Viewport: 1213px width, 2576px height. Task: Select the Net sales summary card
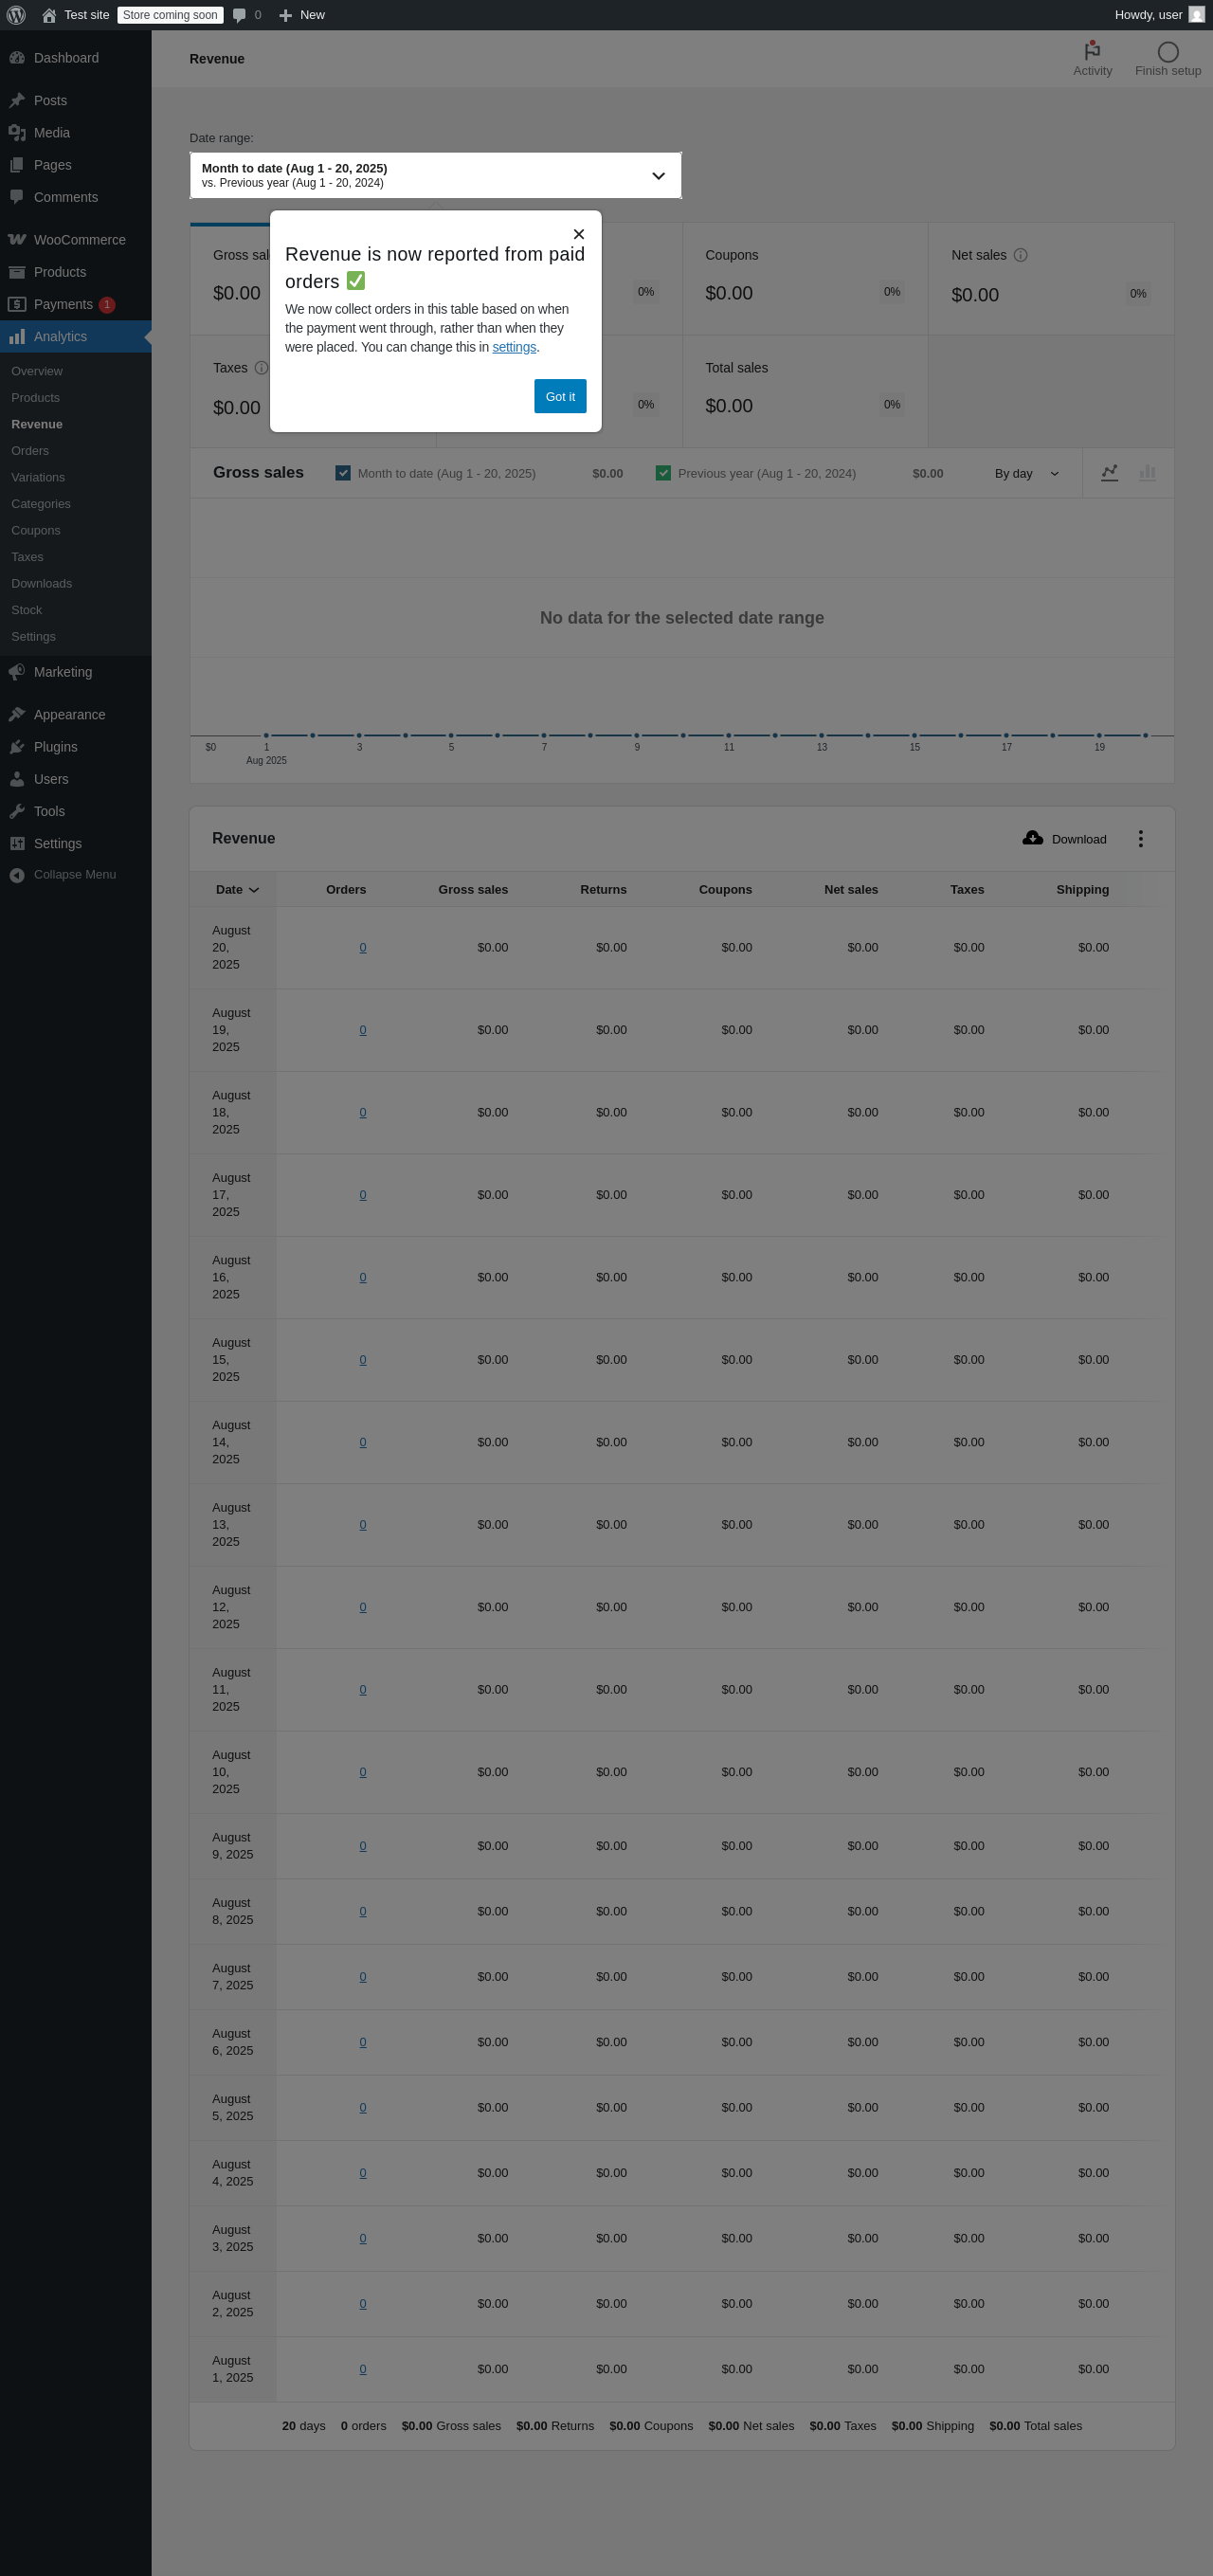coord(1051,278)
